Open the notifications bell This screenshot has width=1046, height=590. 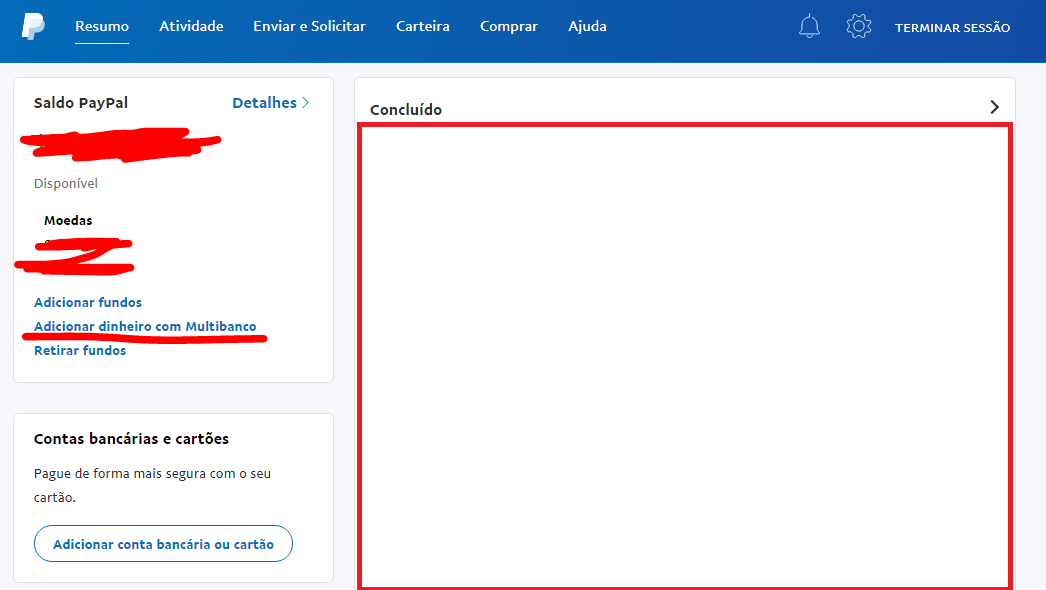click(809, 26)
